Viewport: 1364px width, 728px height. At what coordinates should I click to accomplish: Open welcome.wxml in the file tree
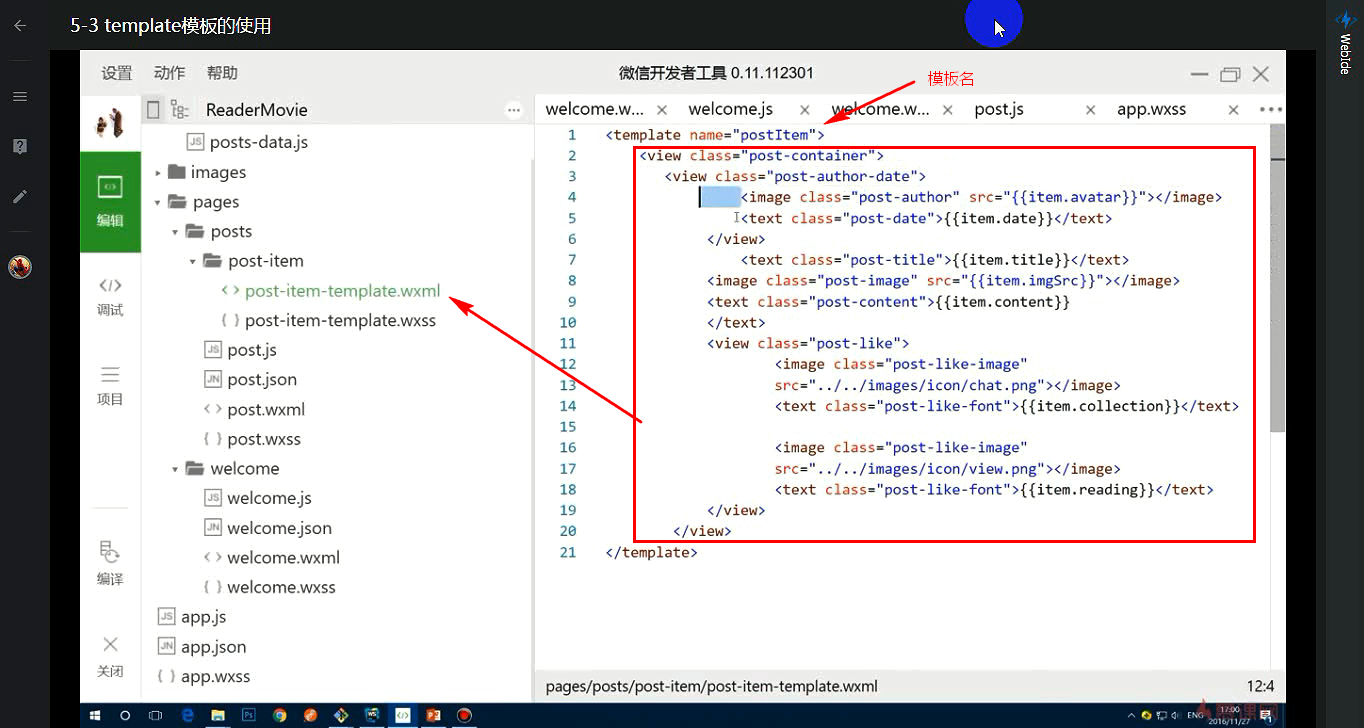(272, 558)
